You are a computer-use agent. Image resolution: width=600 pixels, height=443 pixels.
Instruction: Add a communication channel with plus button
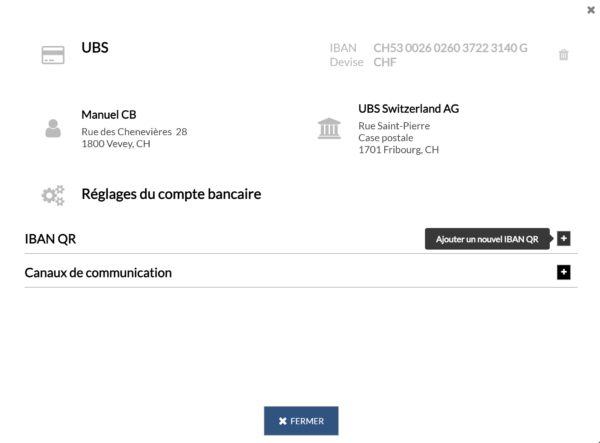(x=563, y=272)
